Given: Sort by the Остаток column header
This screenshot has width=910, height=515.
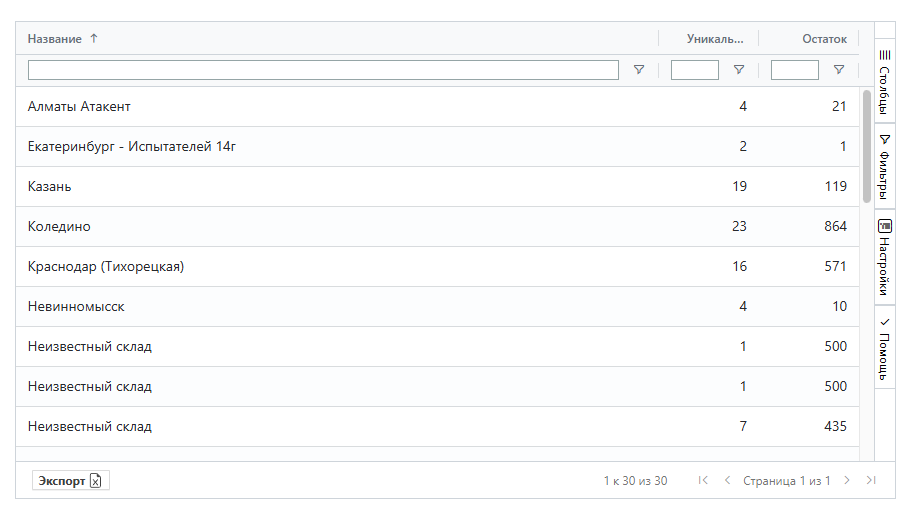Looking at the screenshot, I should click(824, 39).
